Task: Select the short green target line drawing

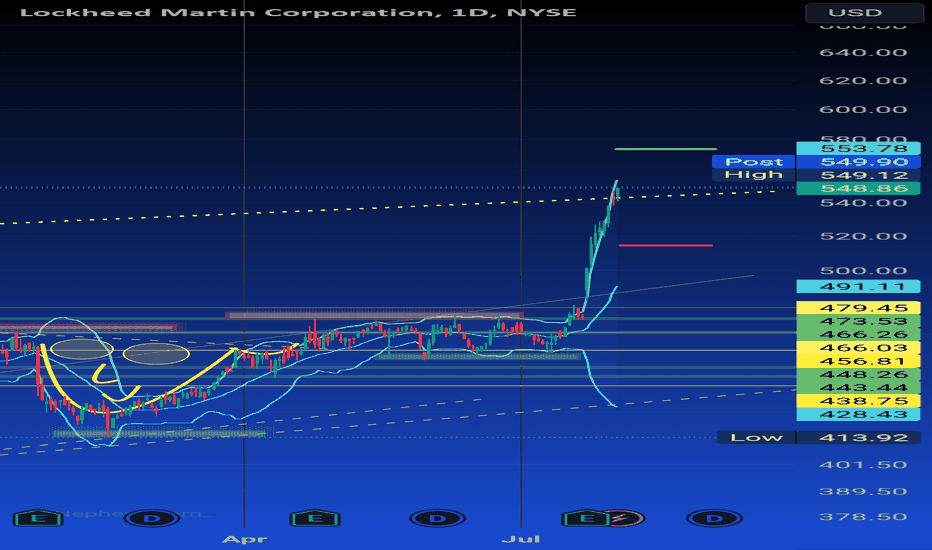Action: pos(666,149)
